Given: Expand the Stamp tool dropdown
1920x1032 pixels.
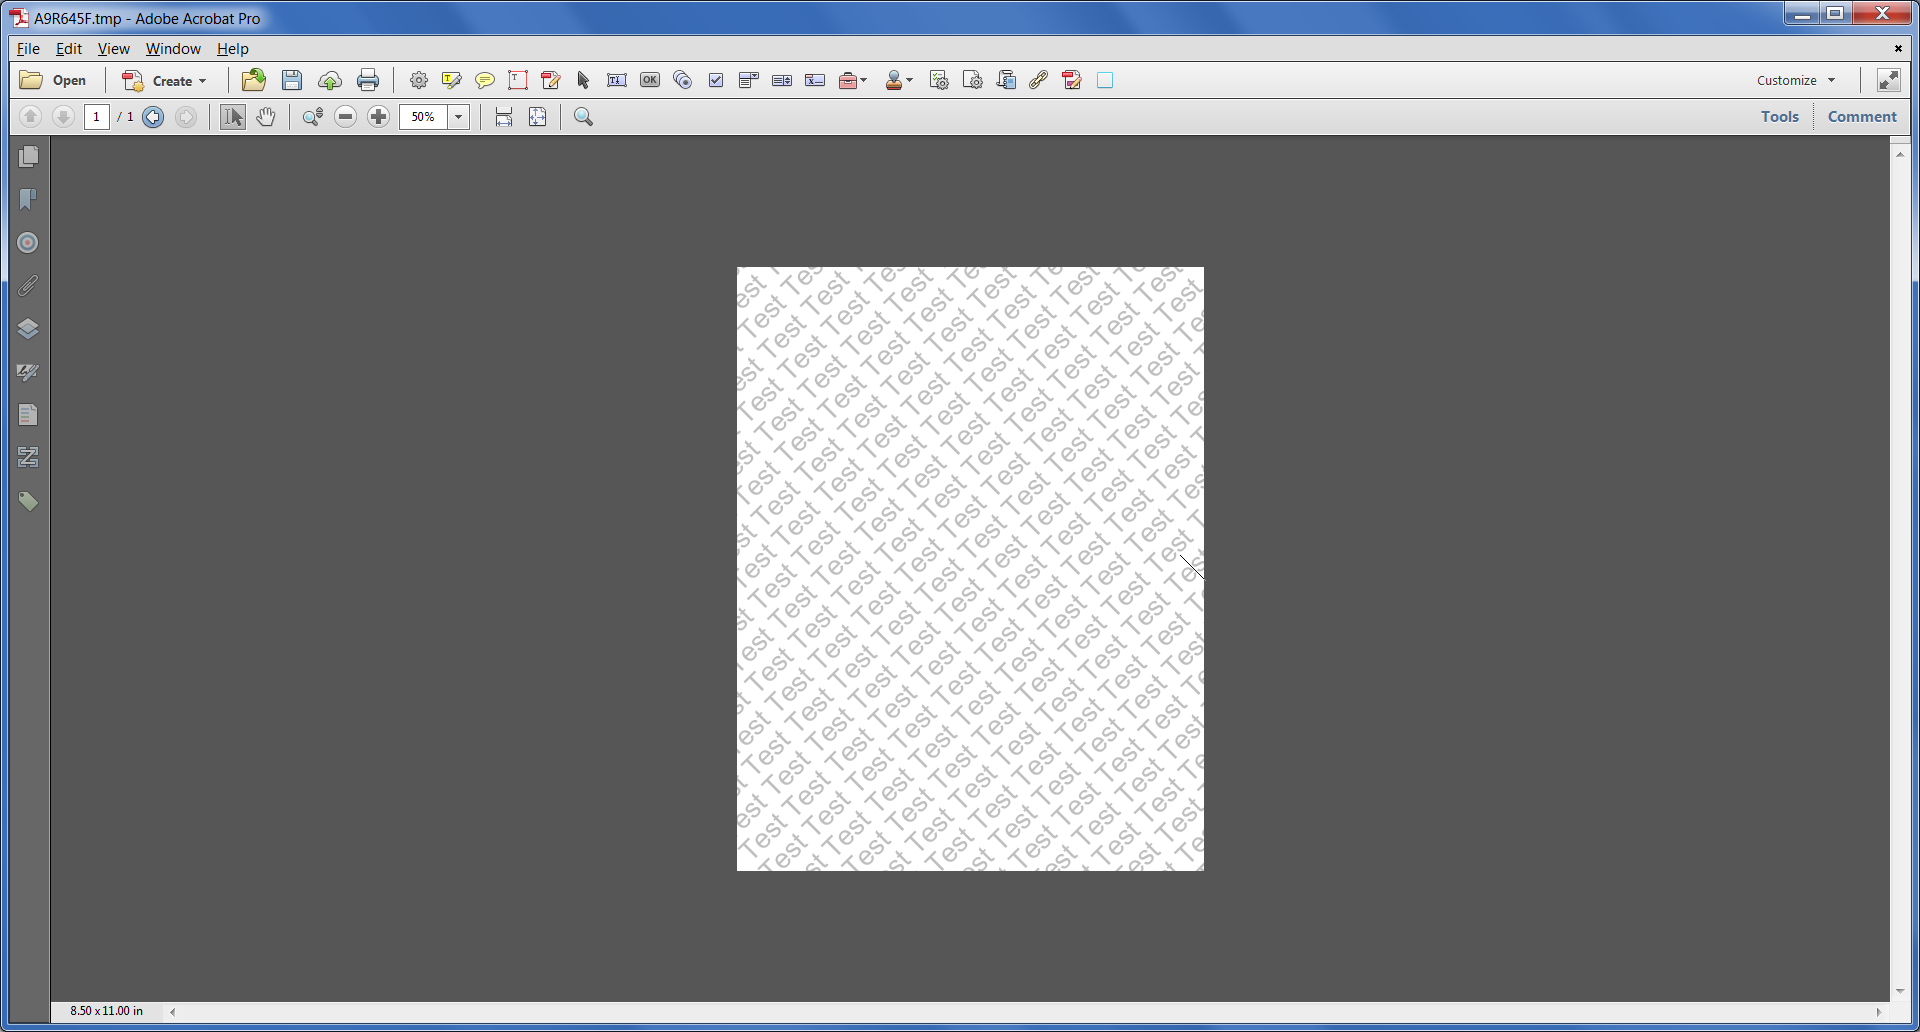Looking at the screenshot, I should [908, 80].
